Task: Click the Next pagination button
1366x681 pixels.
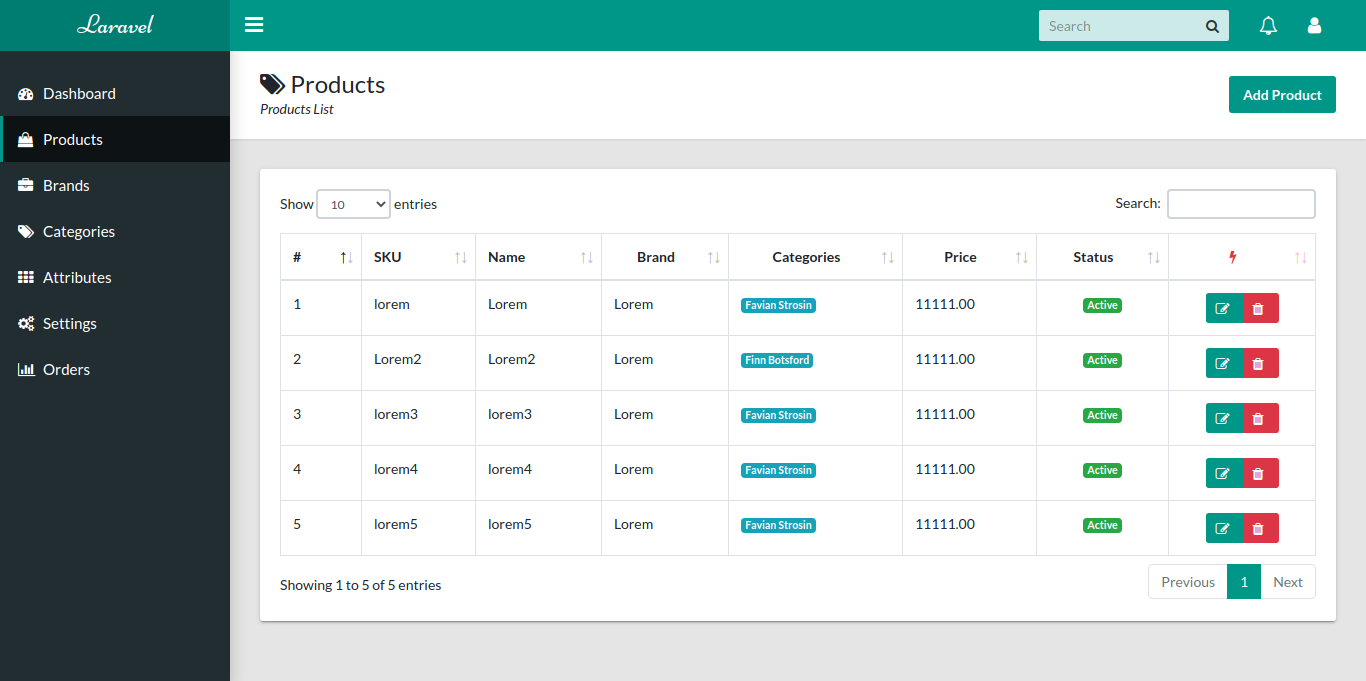Action: point(1288,582)
